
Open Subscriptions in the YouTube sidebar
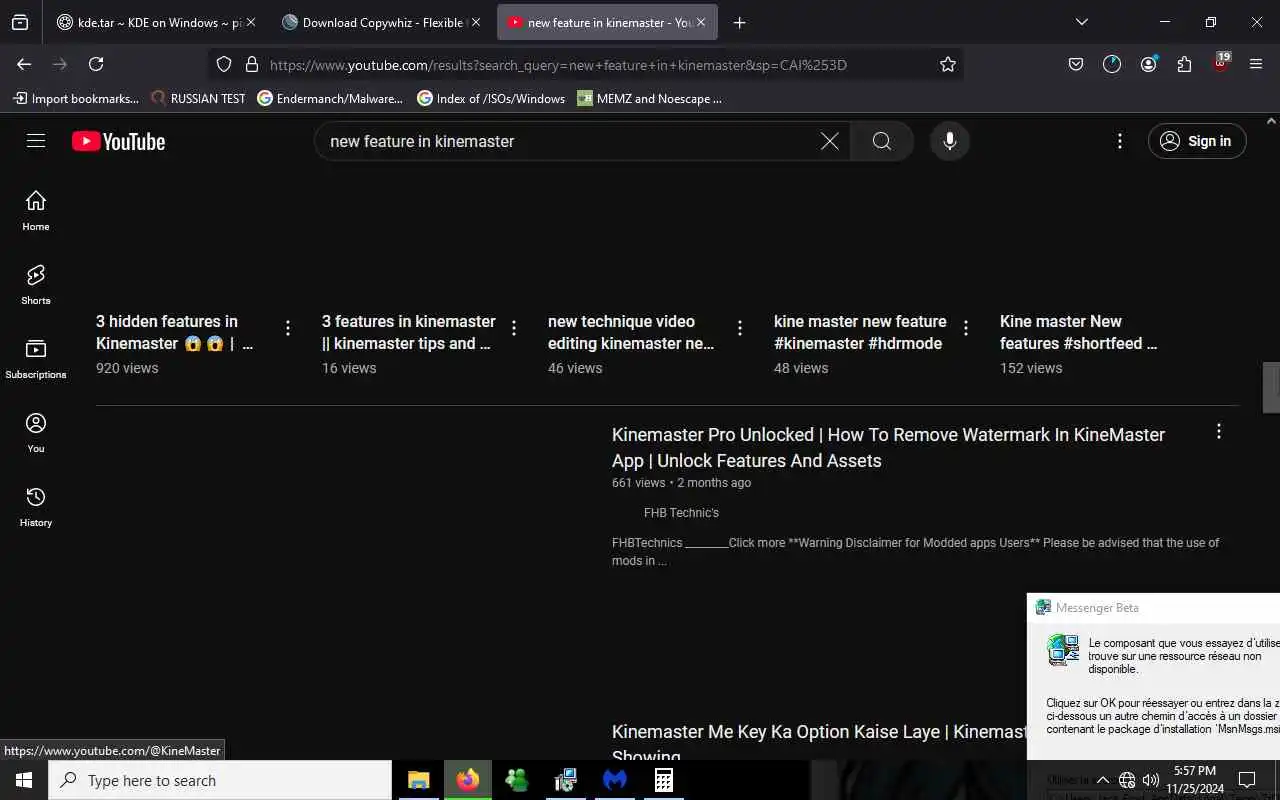tap(36, 359)
